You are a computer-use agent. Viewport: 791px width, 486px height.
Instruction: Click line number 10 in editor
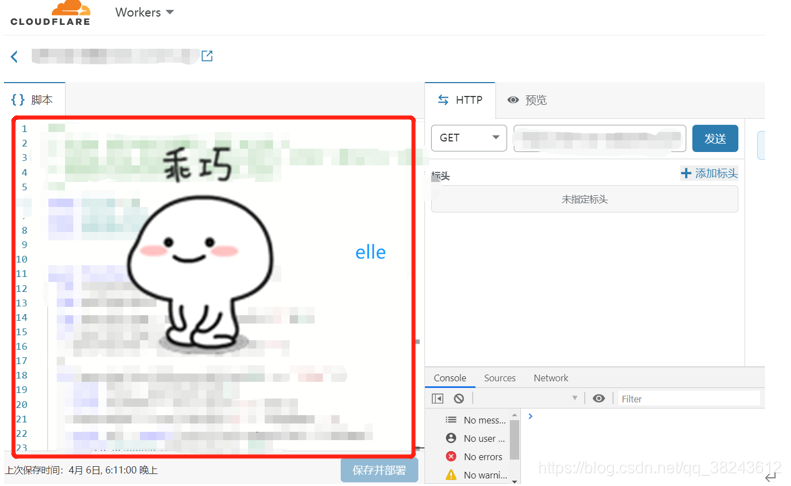(21, 259)
